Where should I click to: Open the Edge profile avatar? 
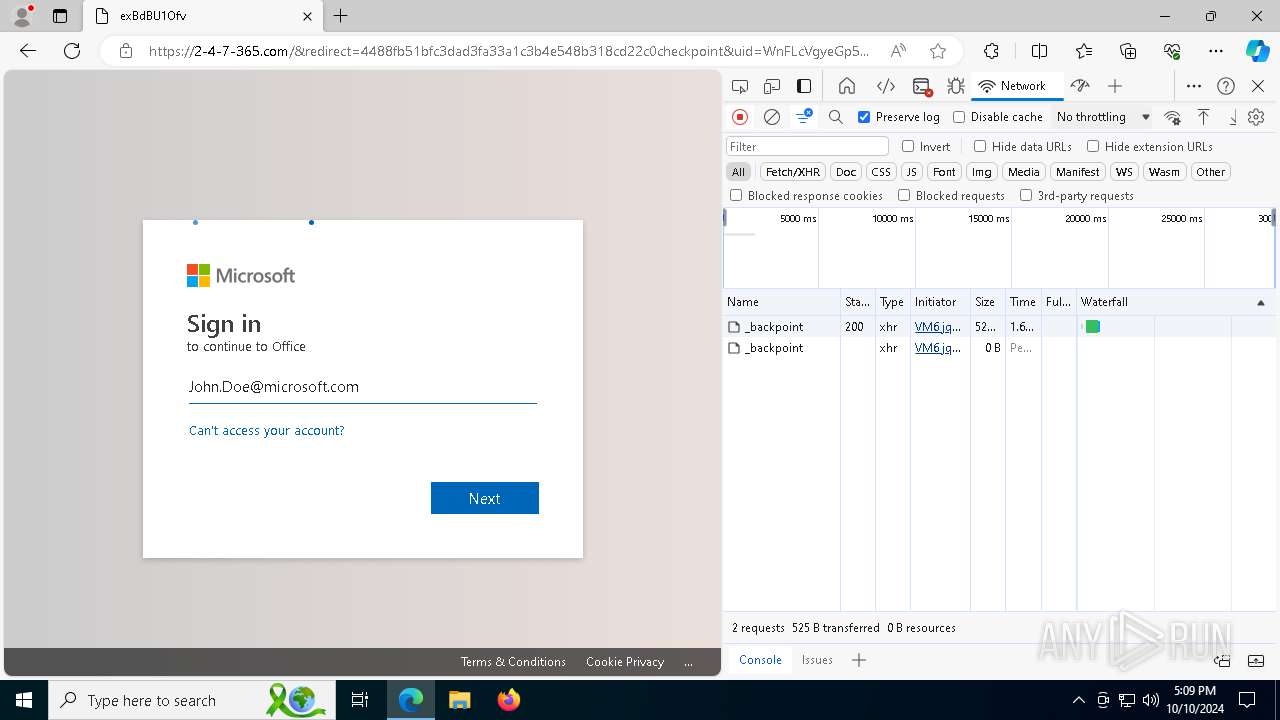coord(22,16)
